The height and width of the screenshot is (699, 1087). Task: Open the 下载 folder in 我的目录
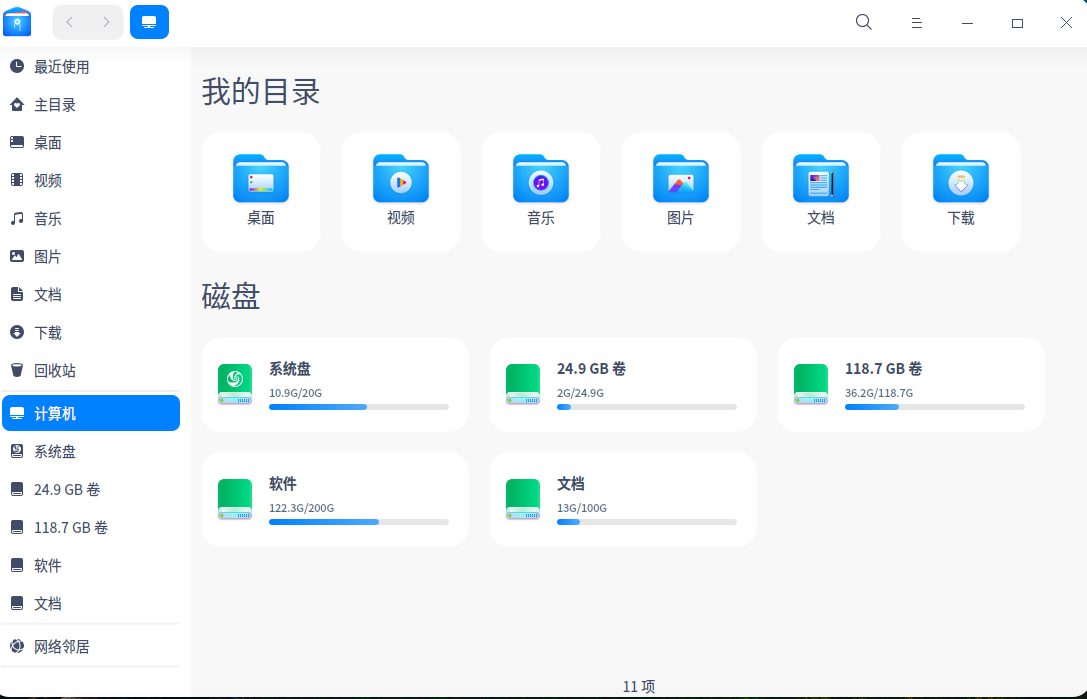(960, 191)
